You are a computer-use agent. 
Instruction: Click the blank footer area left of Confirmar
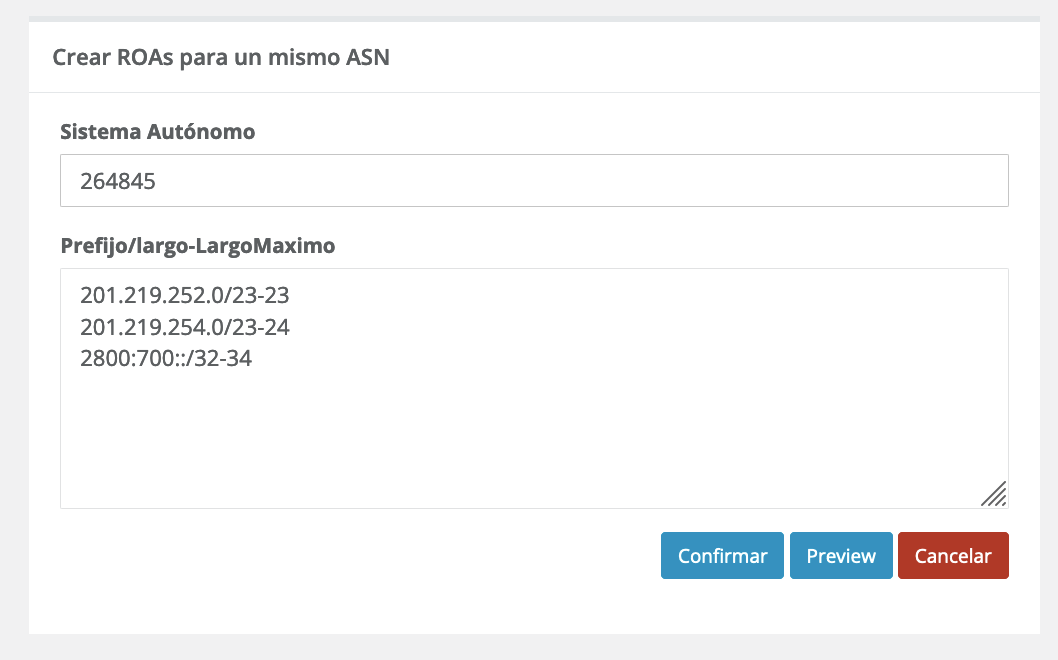coord(350,556)
